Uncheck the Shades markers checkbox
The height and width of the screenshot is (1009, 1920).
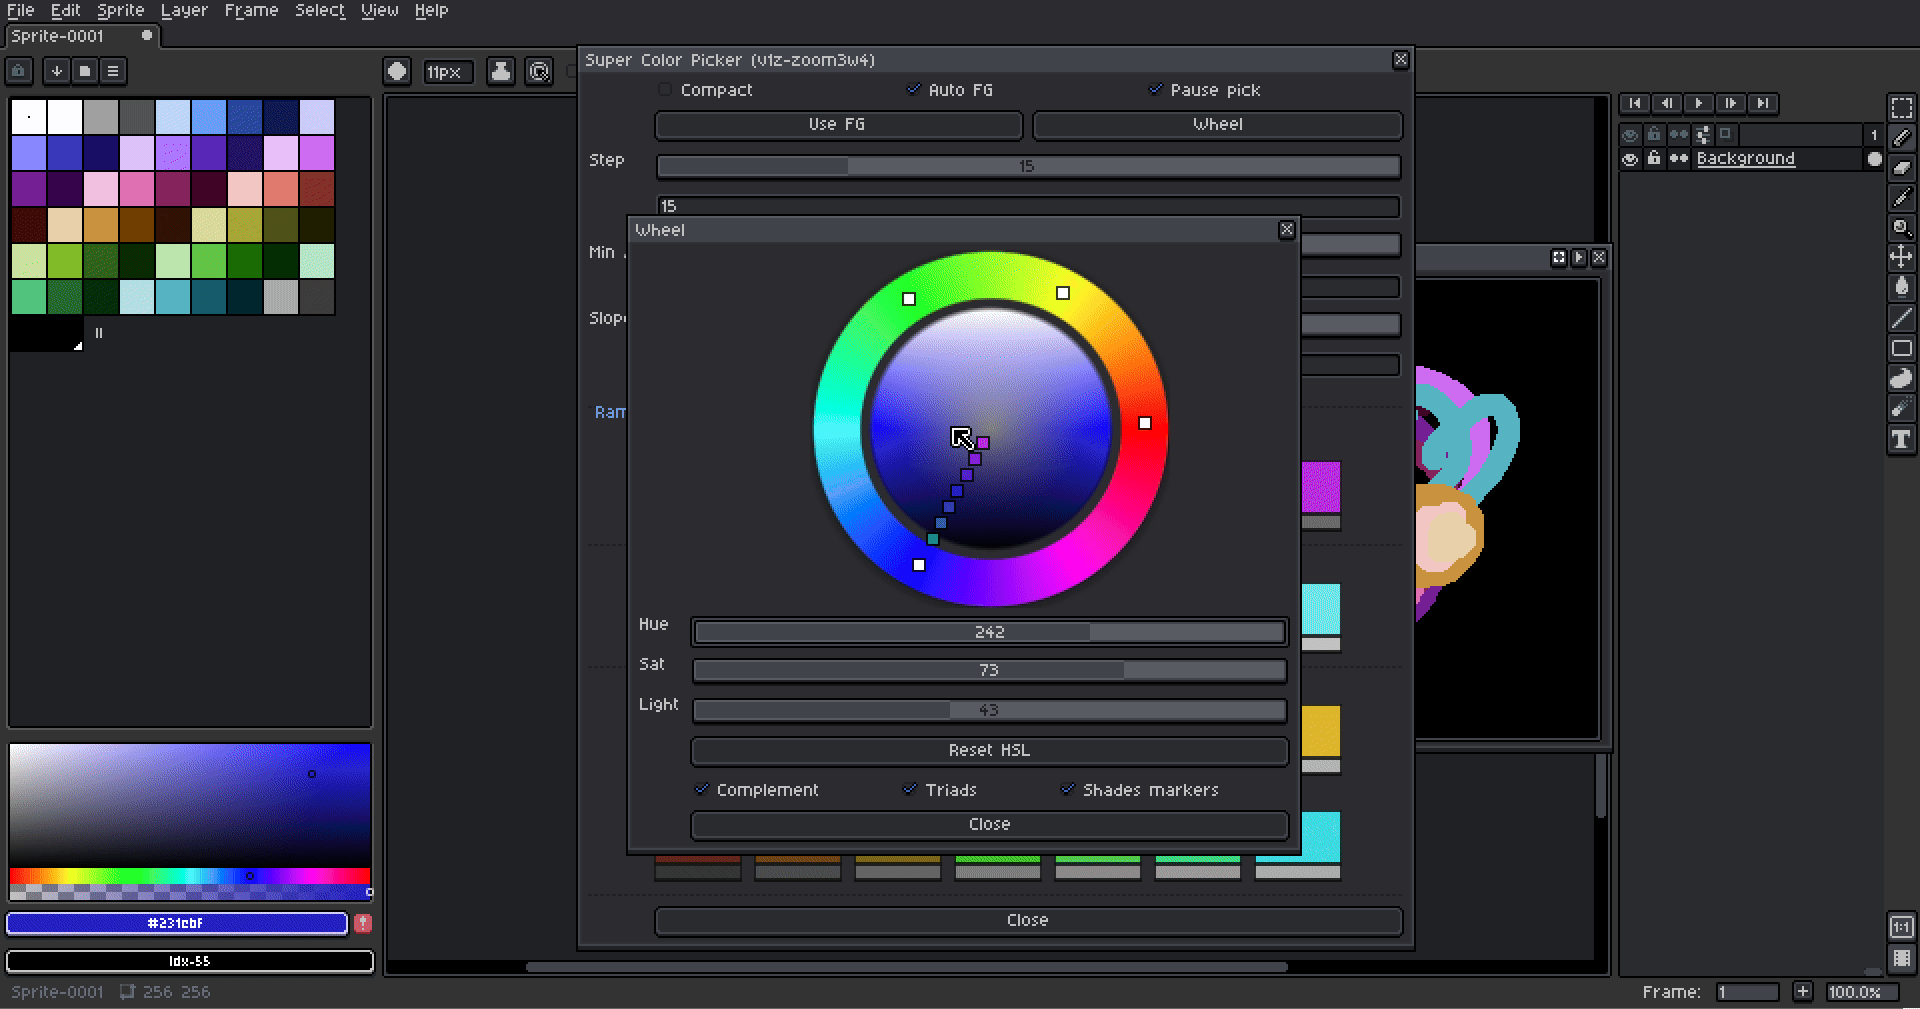point(1067,790)
